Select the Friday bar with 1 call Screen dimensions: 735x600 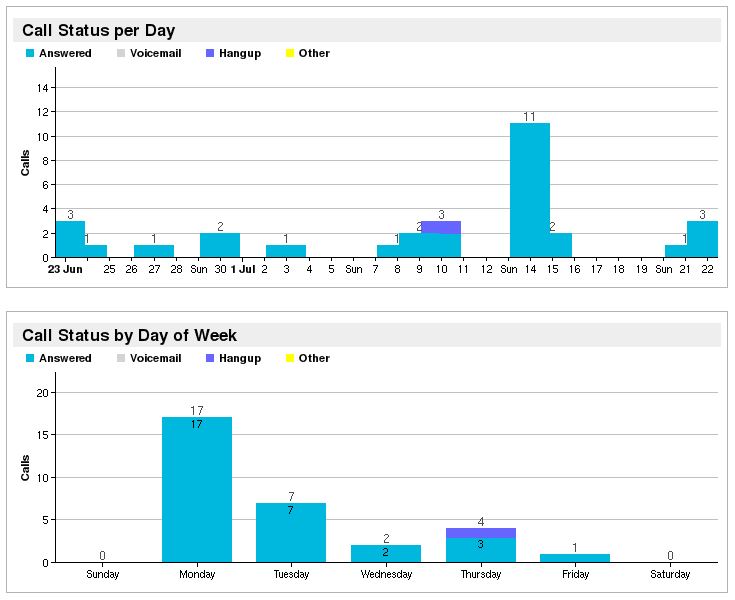click(x=575, y=558)
